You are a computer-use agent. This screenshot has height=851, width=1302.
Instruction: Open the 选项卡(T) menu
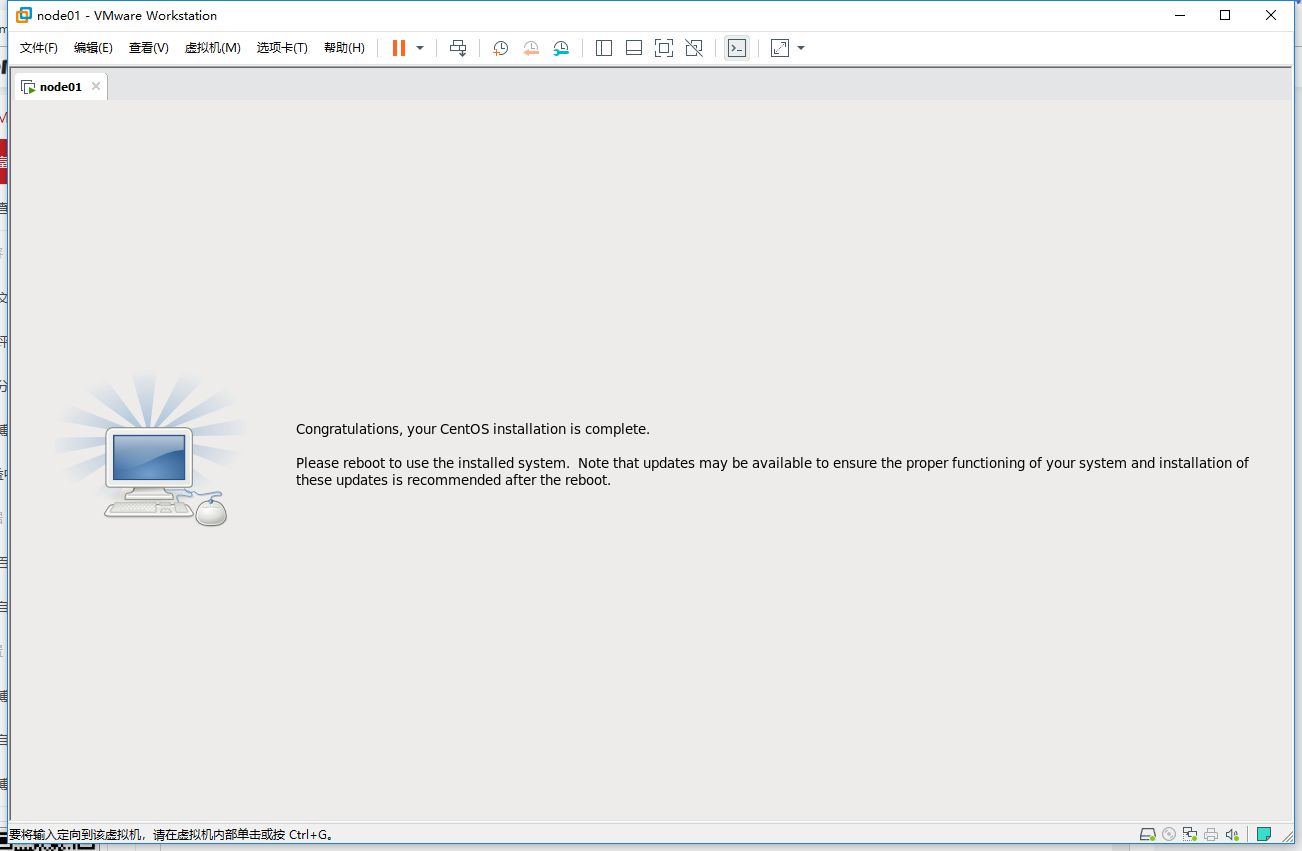coord(282,48)
